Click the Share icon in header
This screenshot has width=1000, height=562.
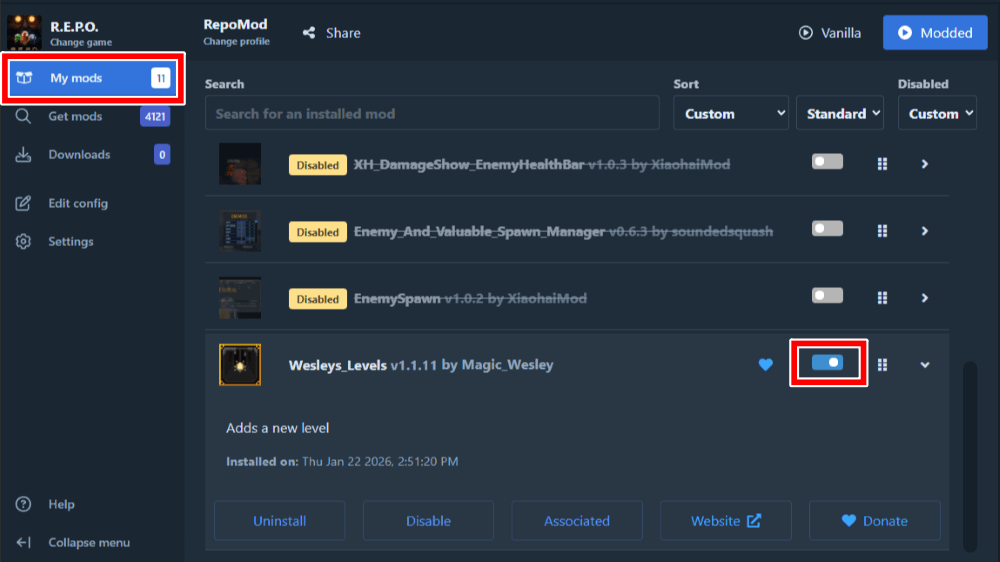click(309, 33)
